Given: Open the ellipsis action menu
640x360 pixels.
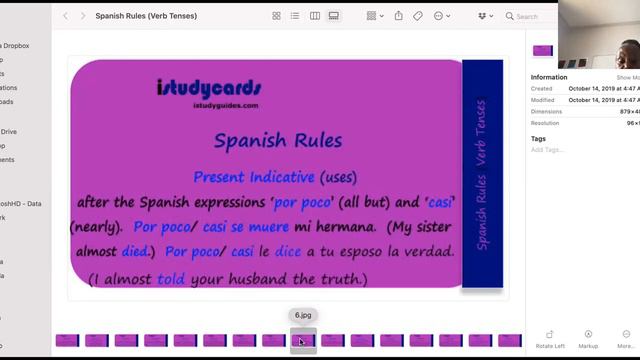Looking at the screenshot, I should pyautogui.click(x=442, y=16).
